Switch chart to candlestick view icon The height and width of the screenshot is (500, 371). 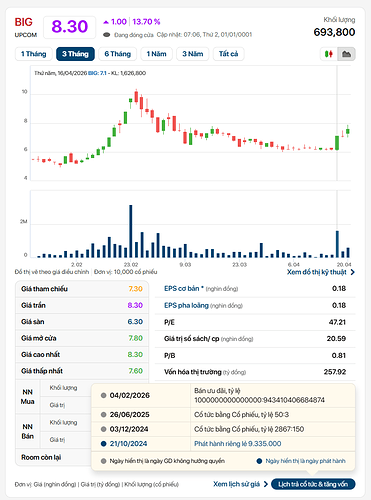pyautogui.click(x=329, y=54)
